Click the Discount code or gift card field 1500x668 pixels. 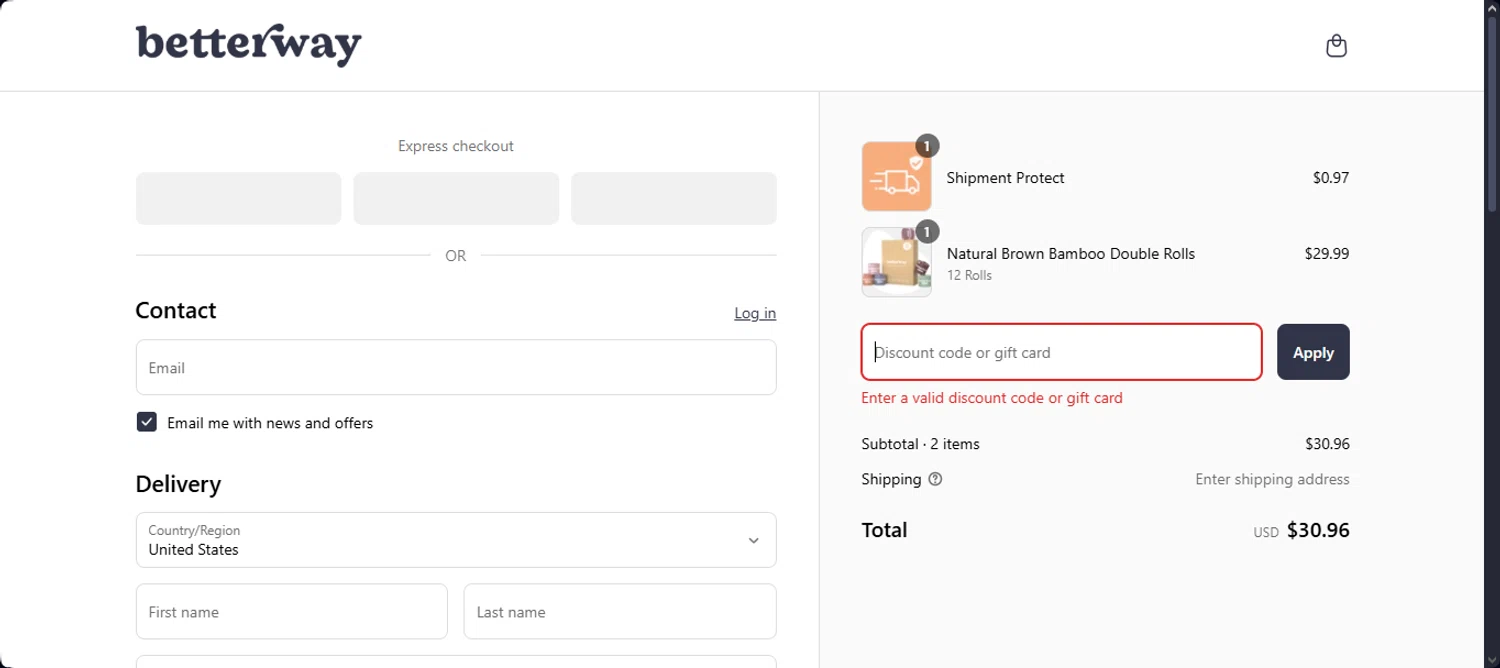click(x=1061, y=352)
